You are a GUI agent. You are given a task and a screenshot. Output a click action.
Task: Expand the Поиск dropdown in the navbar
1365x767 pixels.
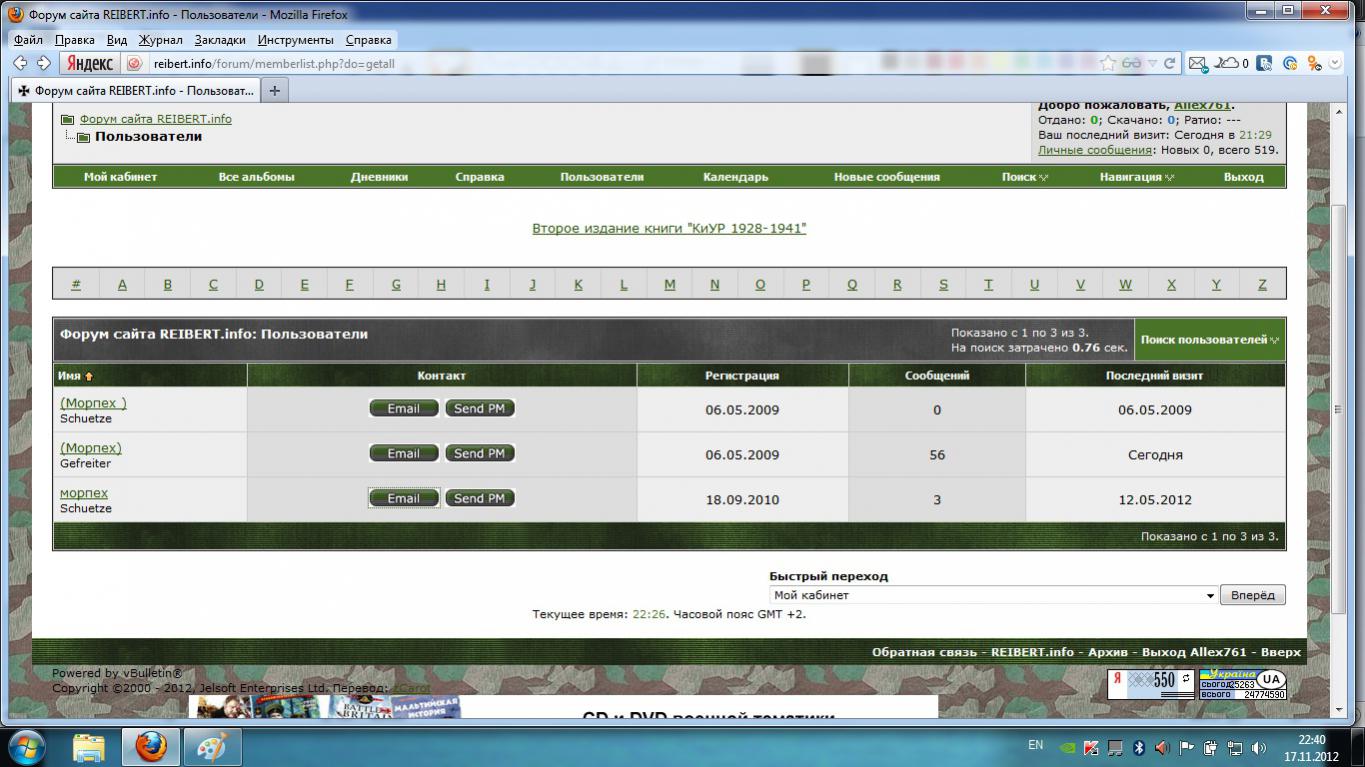pos(1025,177)
